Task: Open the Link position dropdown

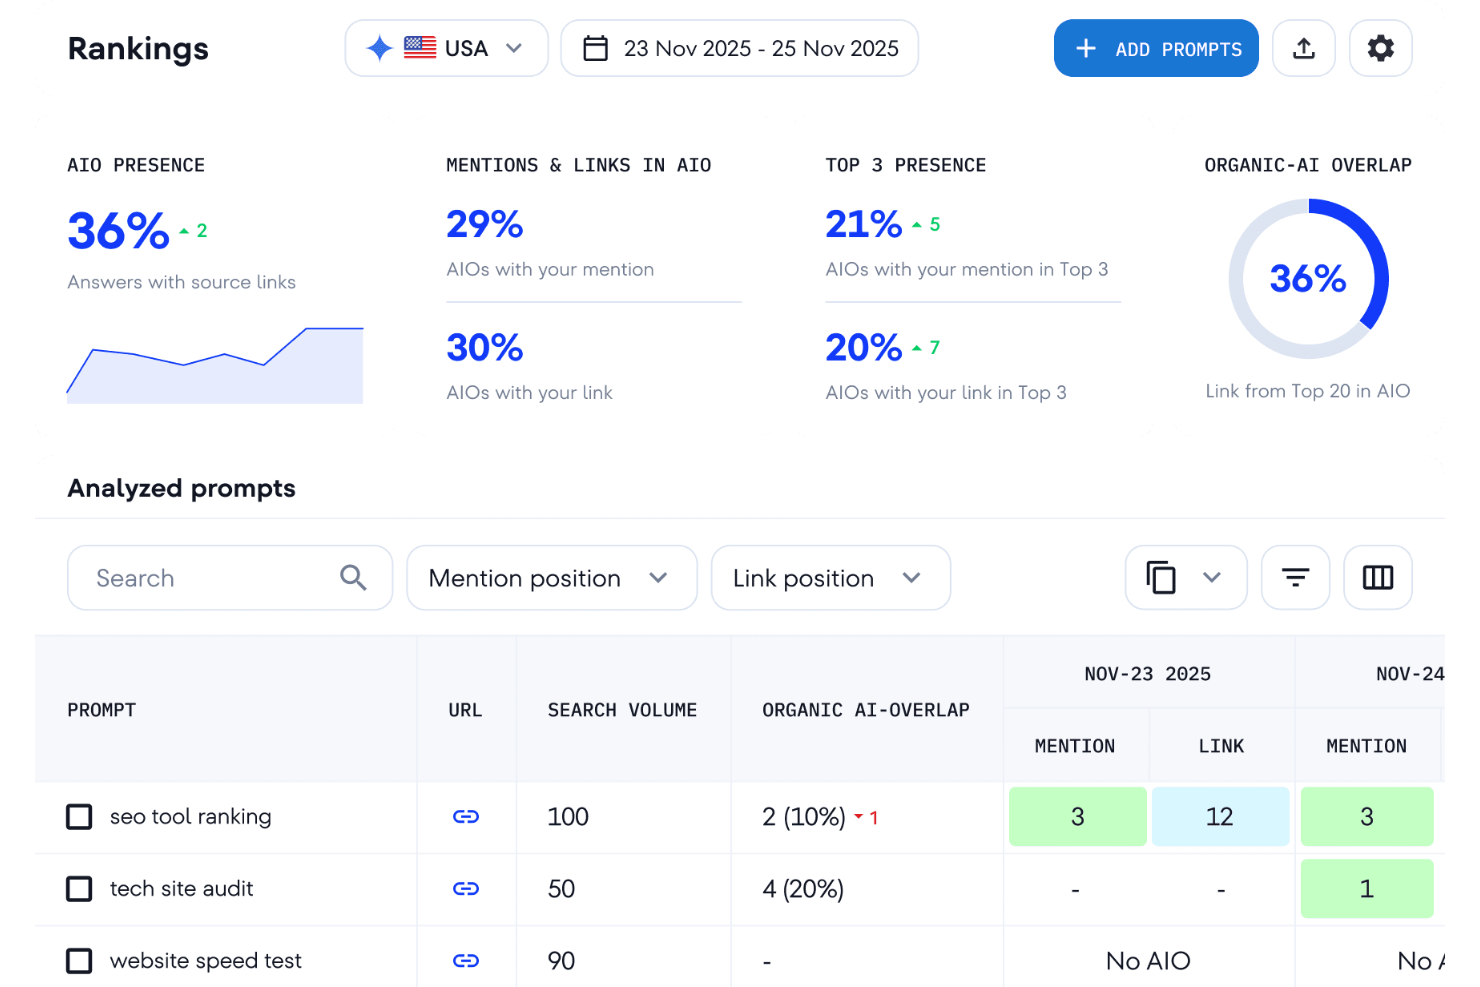Action: (x=830, y=577)
